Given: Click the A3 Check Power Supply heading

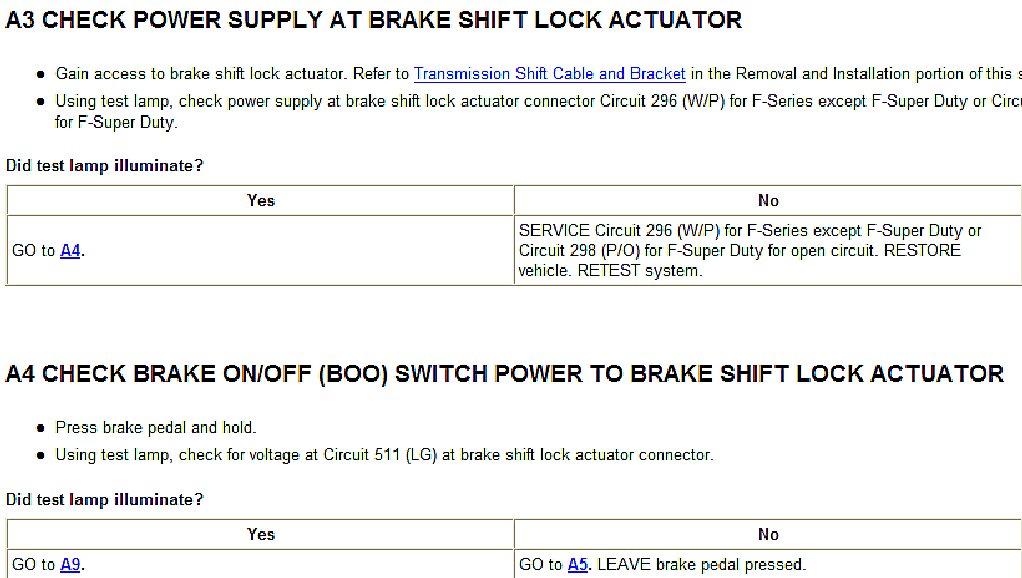Looking at the screenshot, I should point(374,20).
